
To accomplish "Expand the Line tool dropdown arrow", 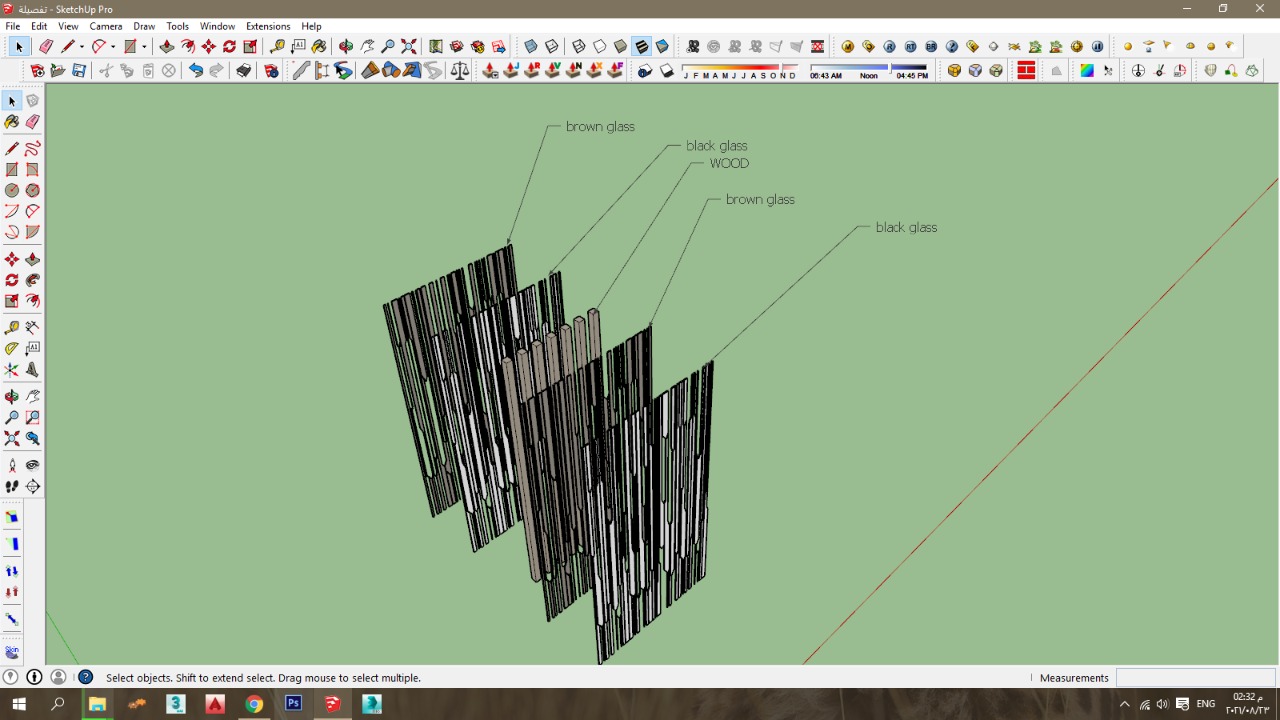I will pyautogui.click(x=82, y=47).
